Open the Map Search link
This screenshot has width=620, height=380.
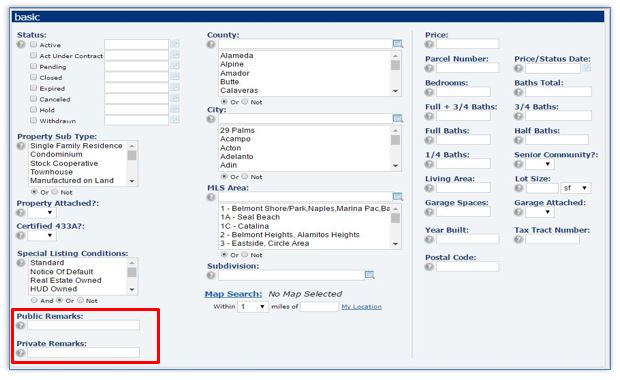pos(233,294)
